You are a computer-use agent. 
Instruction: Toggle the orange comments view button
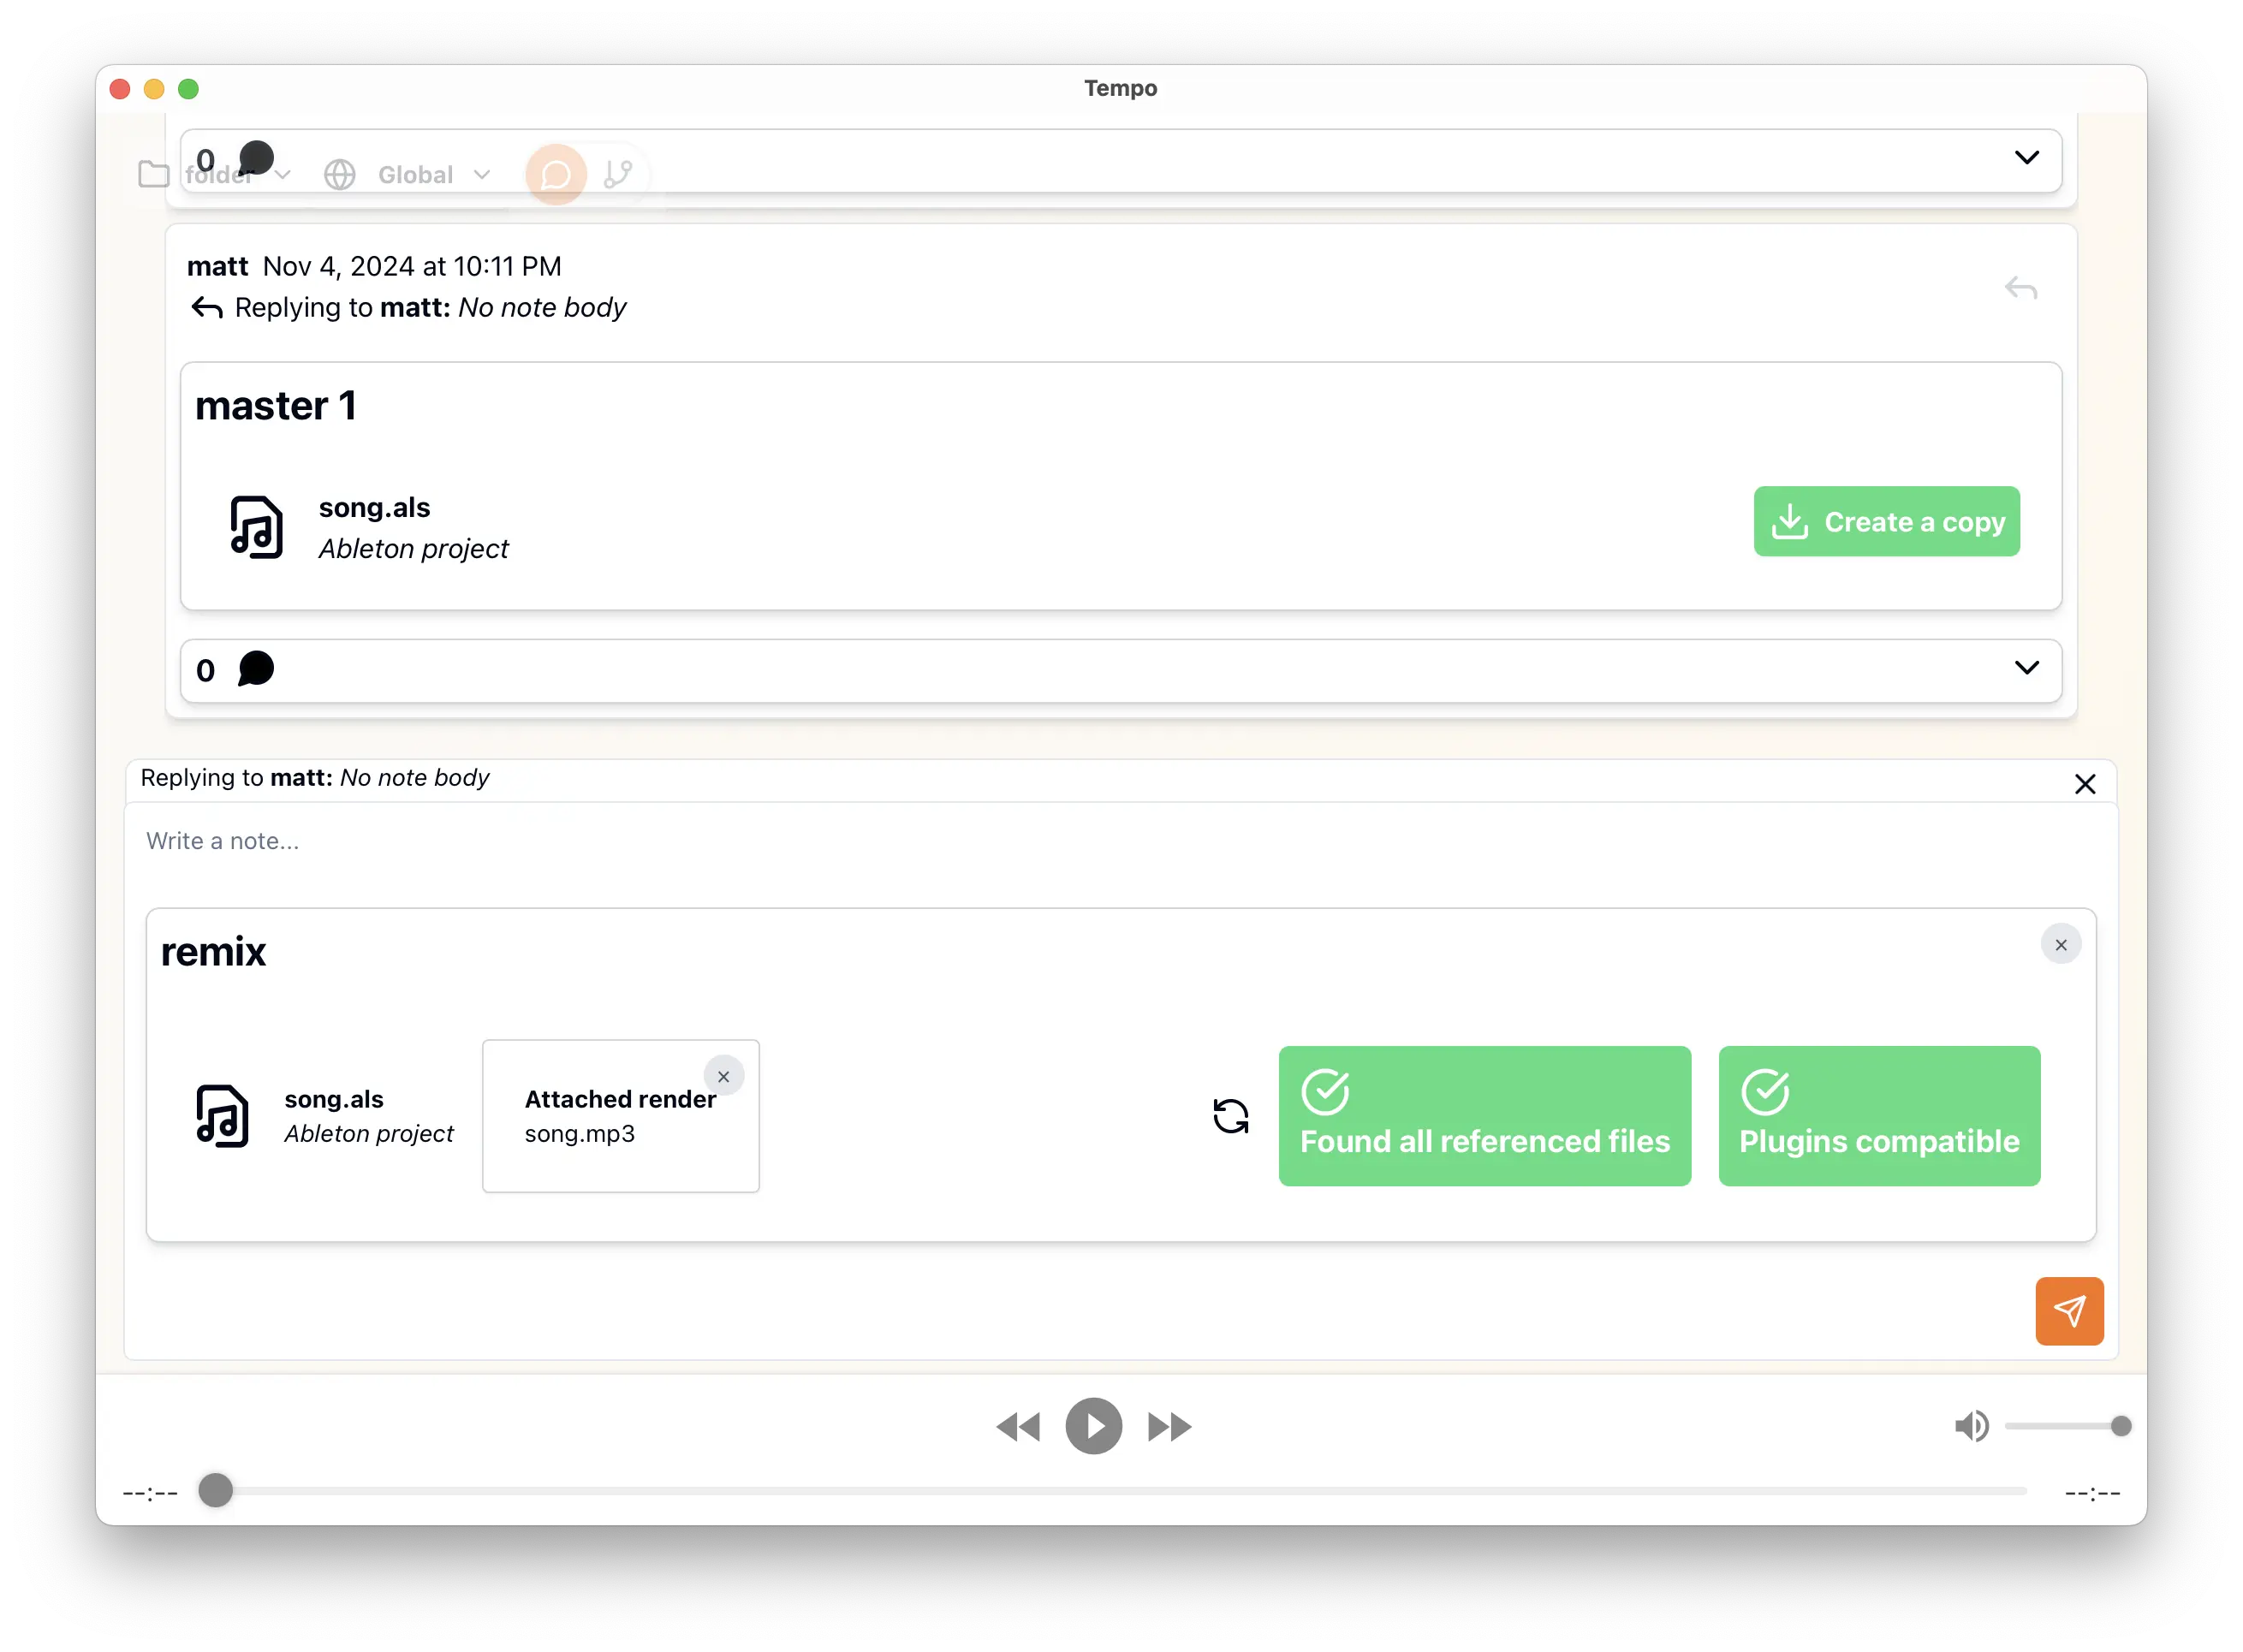pyautogui.click(x=556, y=175)
